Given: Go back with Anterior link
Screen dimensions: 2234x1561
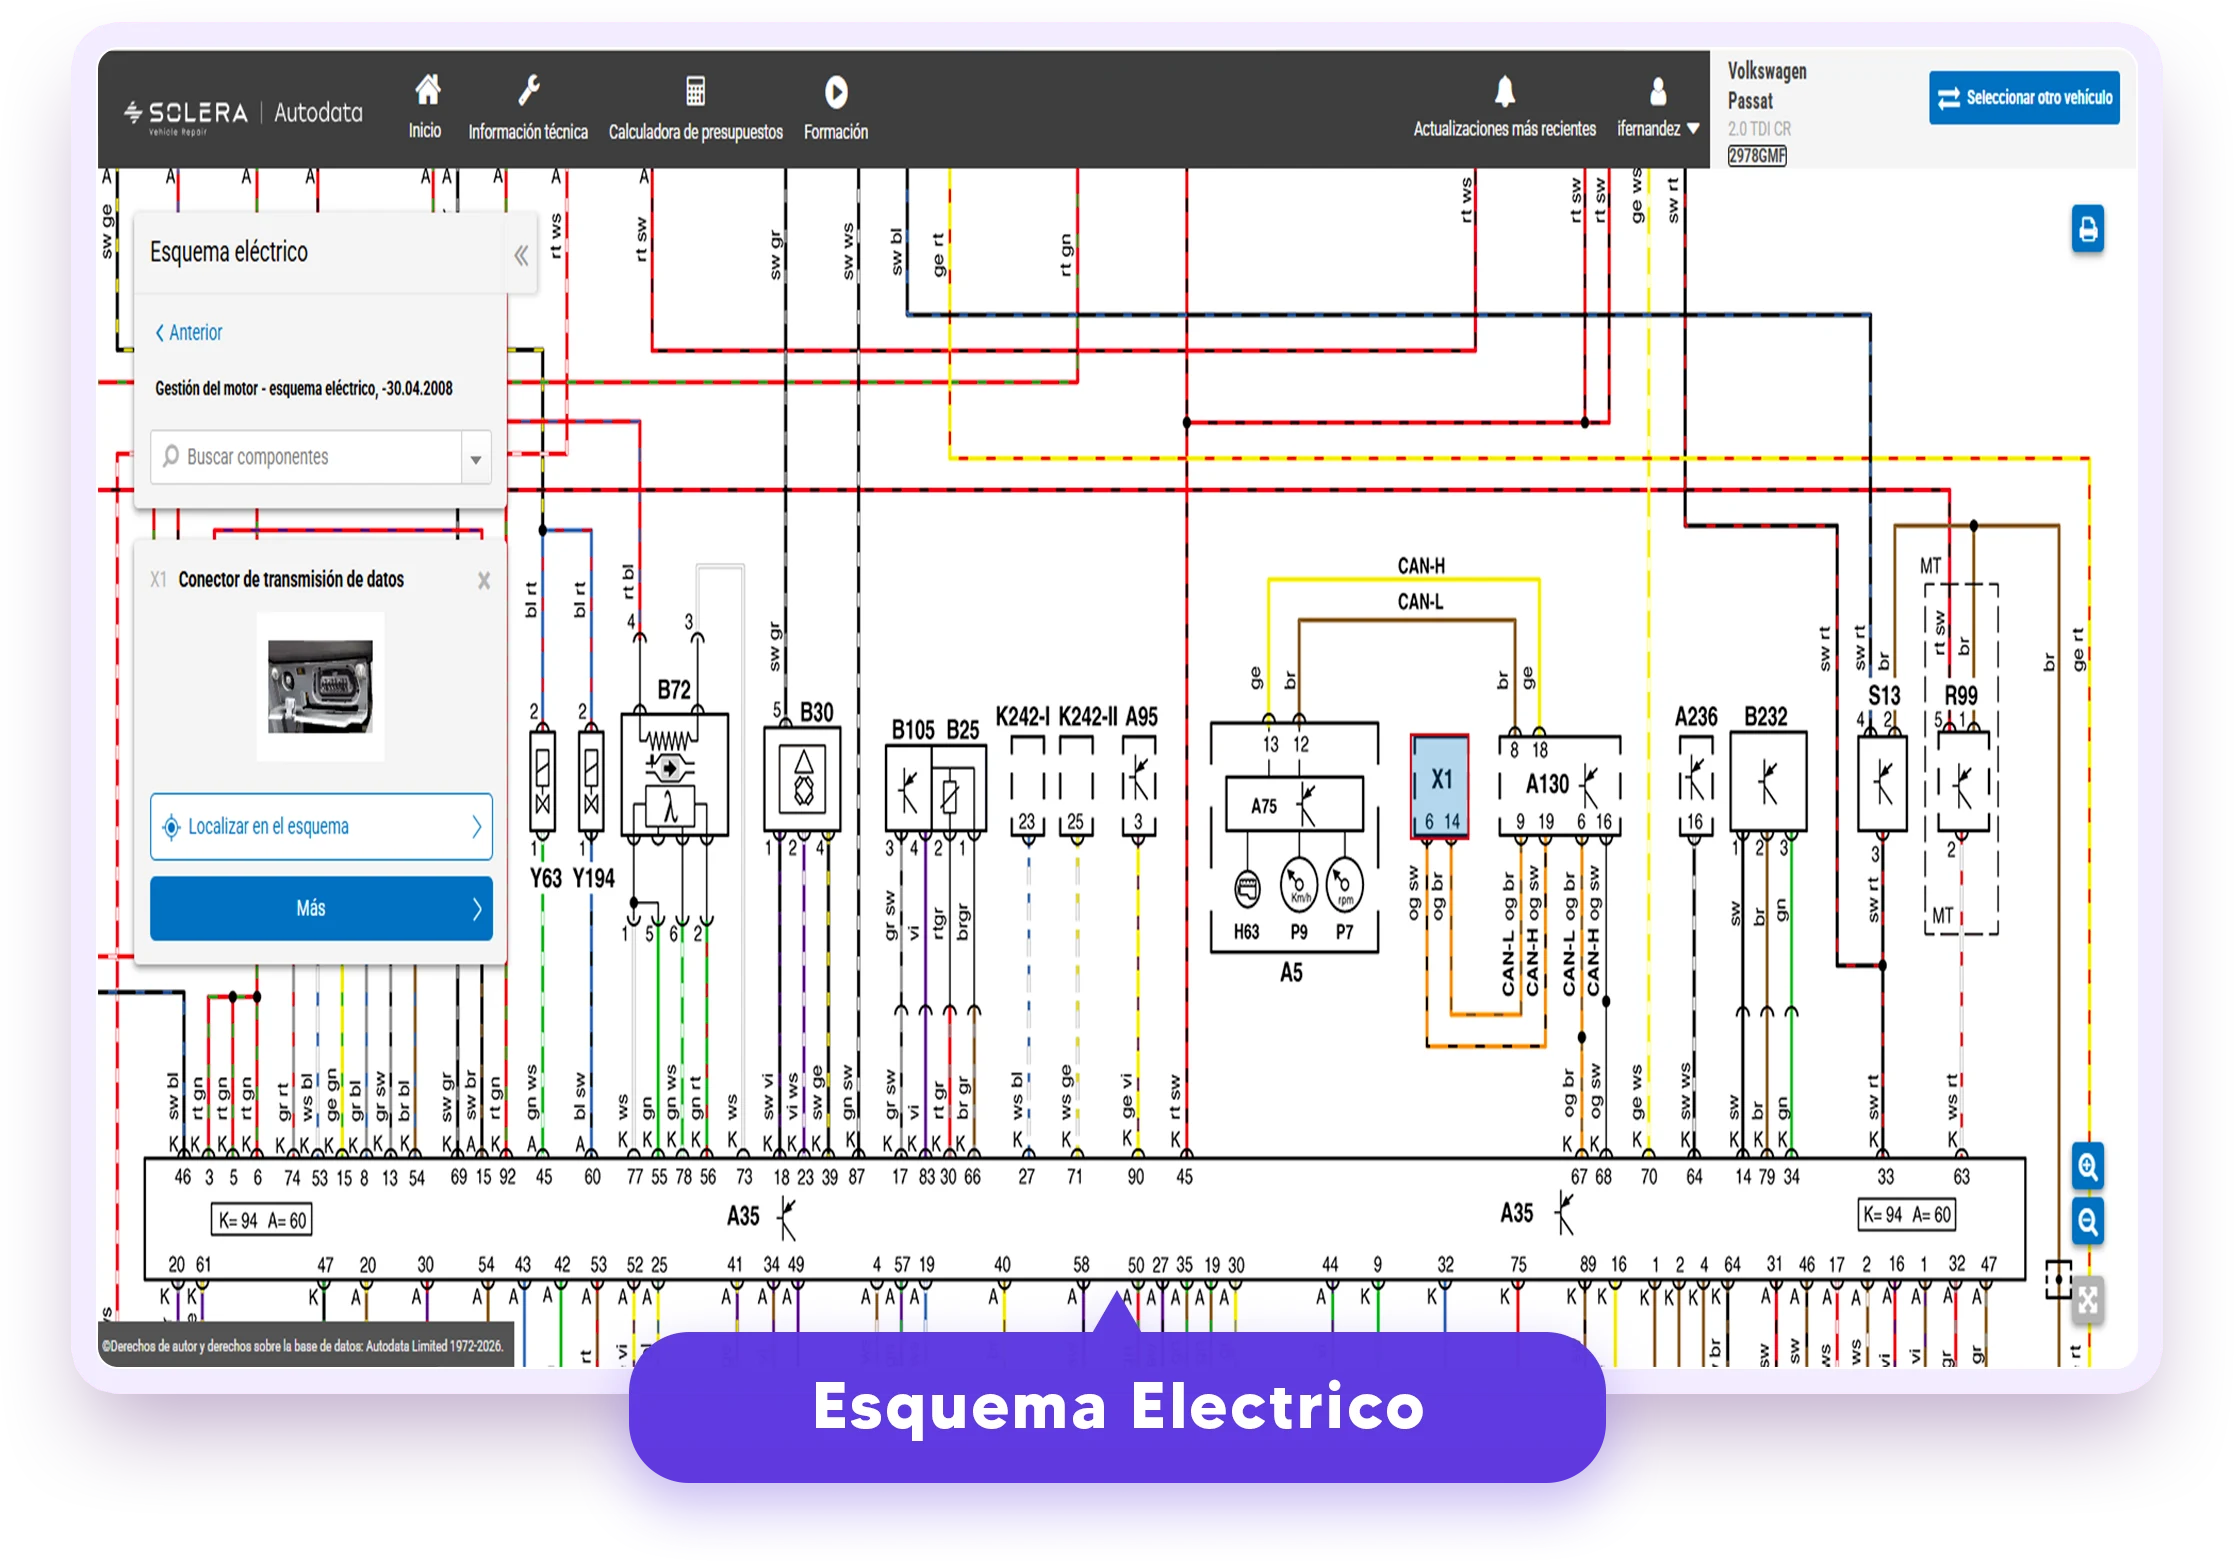Looking at the screenshot, I should [x=189, y=332].
